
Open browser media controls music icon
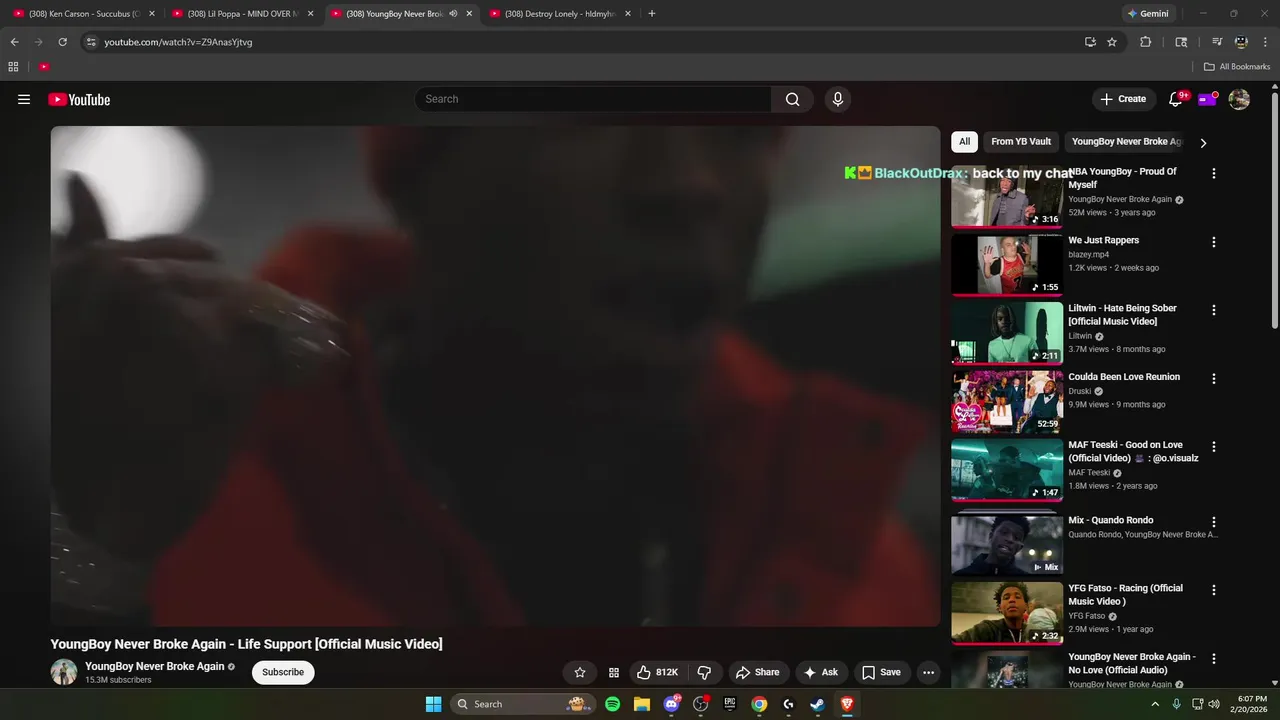click(x=1217, y=42)
